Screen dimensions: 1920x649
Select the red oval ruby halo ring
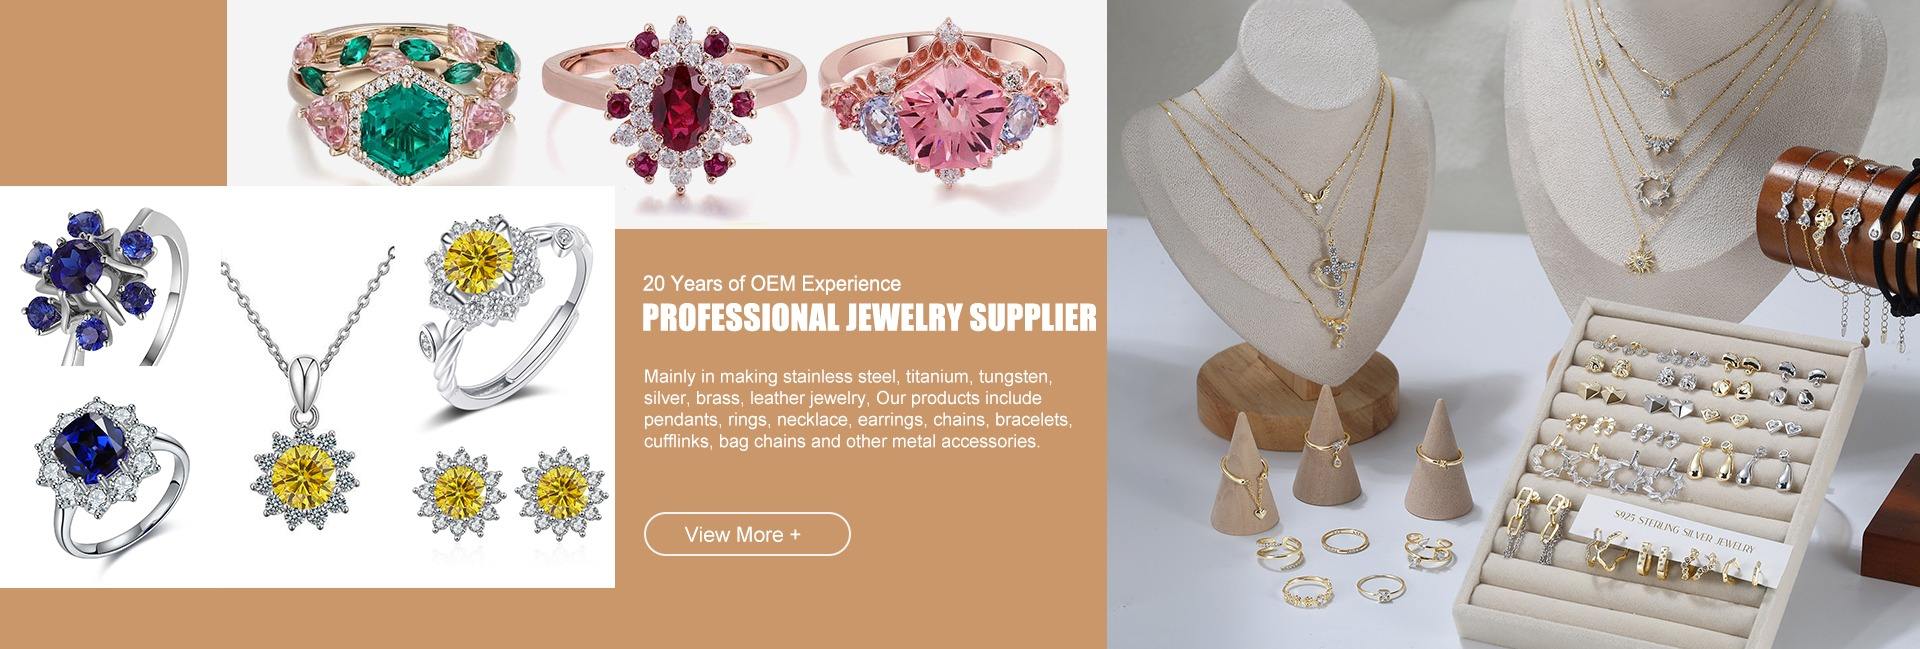(x=674, y=100)
